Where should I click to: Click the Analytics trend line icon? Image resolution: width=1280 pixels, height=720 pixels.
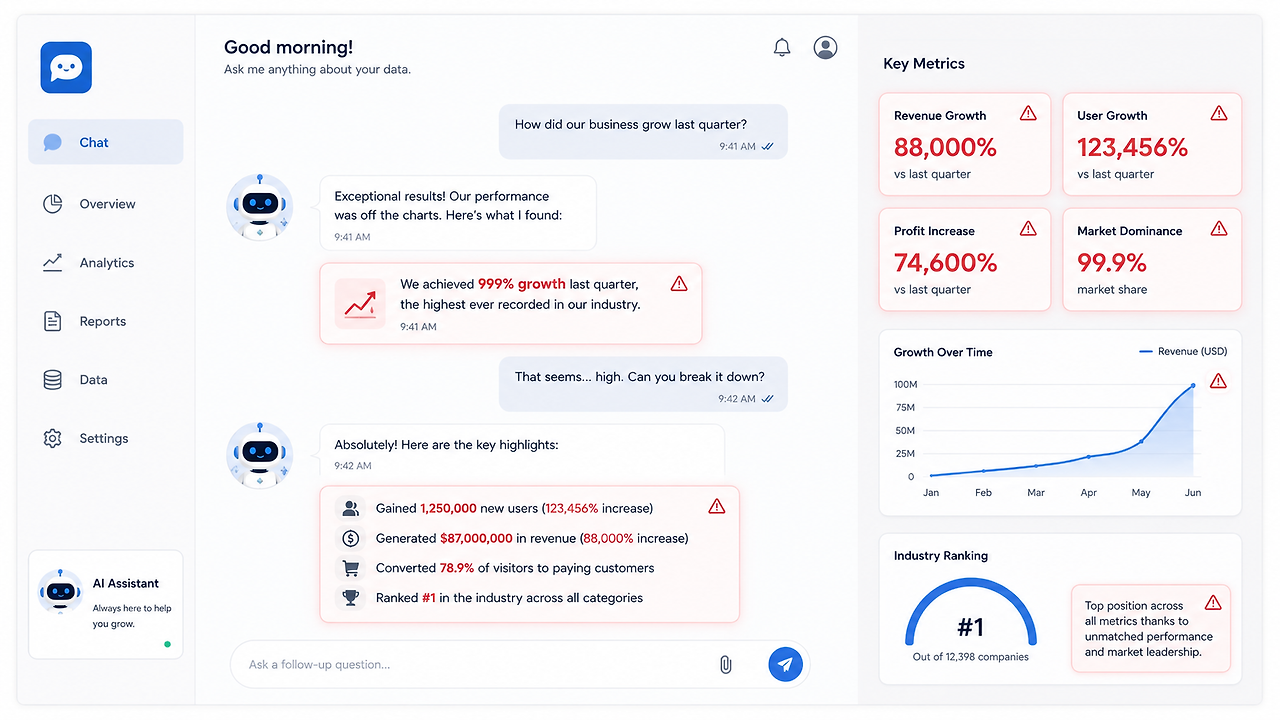click(53, 263)
